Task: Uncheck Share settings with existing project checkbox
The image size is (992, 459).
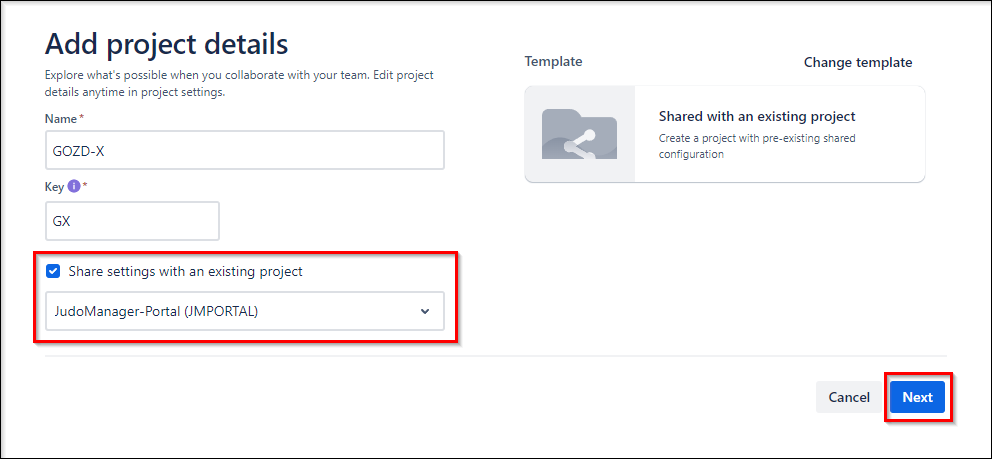Action: click(53, 272)
